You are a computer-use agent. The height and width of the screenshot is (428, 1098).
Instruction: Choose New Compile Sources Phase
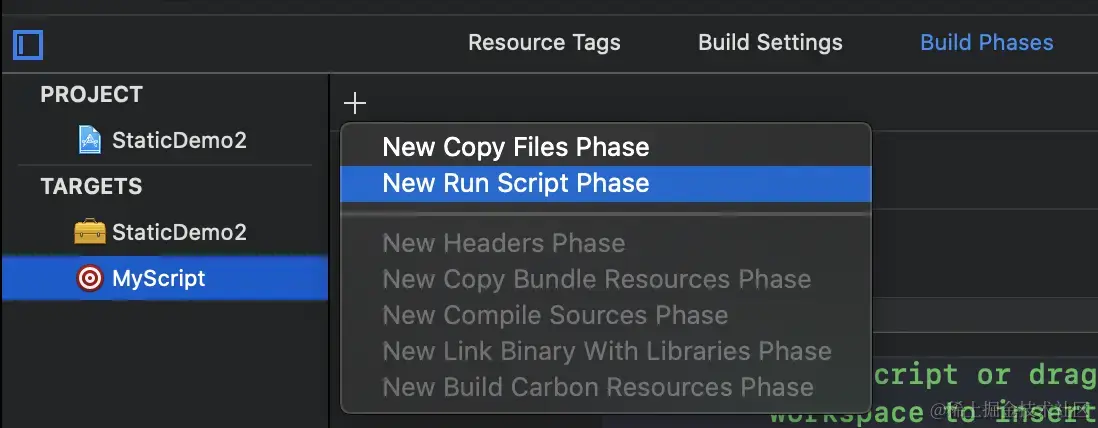coord(555,315)
